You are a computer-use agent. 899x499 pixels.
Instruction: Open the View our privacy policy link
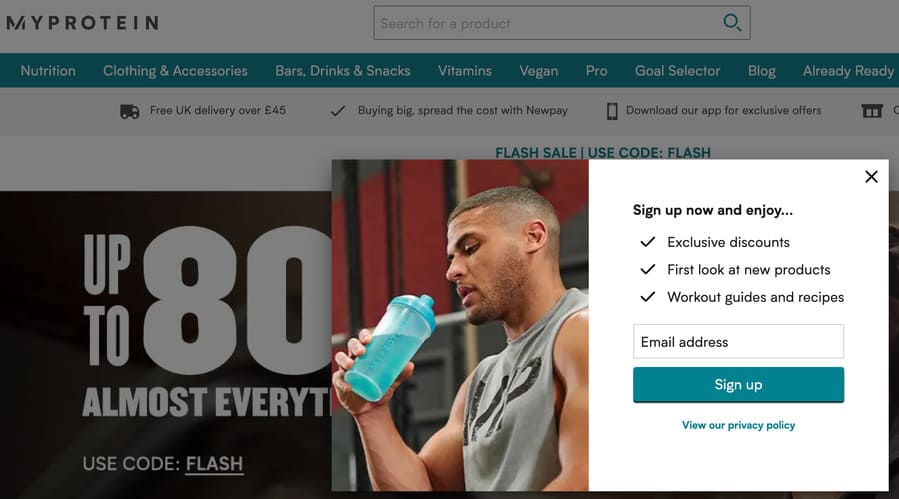(x=738, y=425)
